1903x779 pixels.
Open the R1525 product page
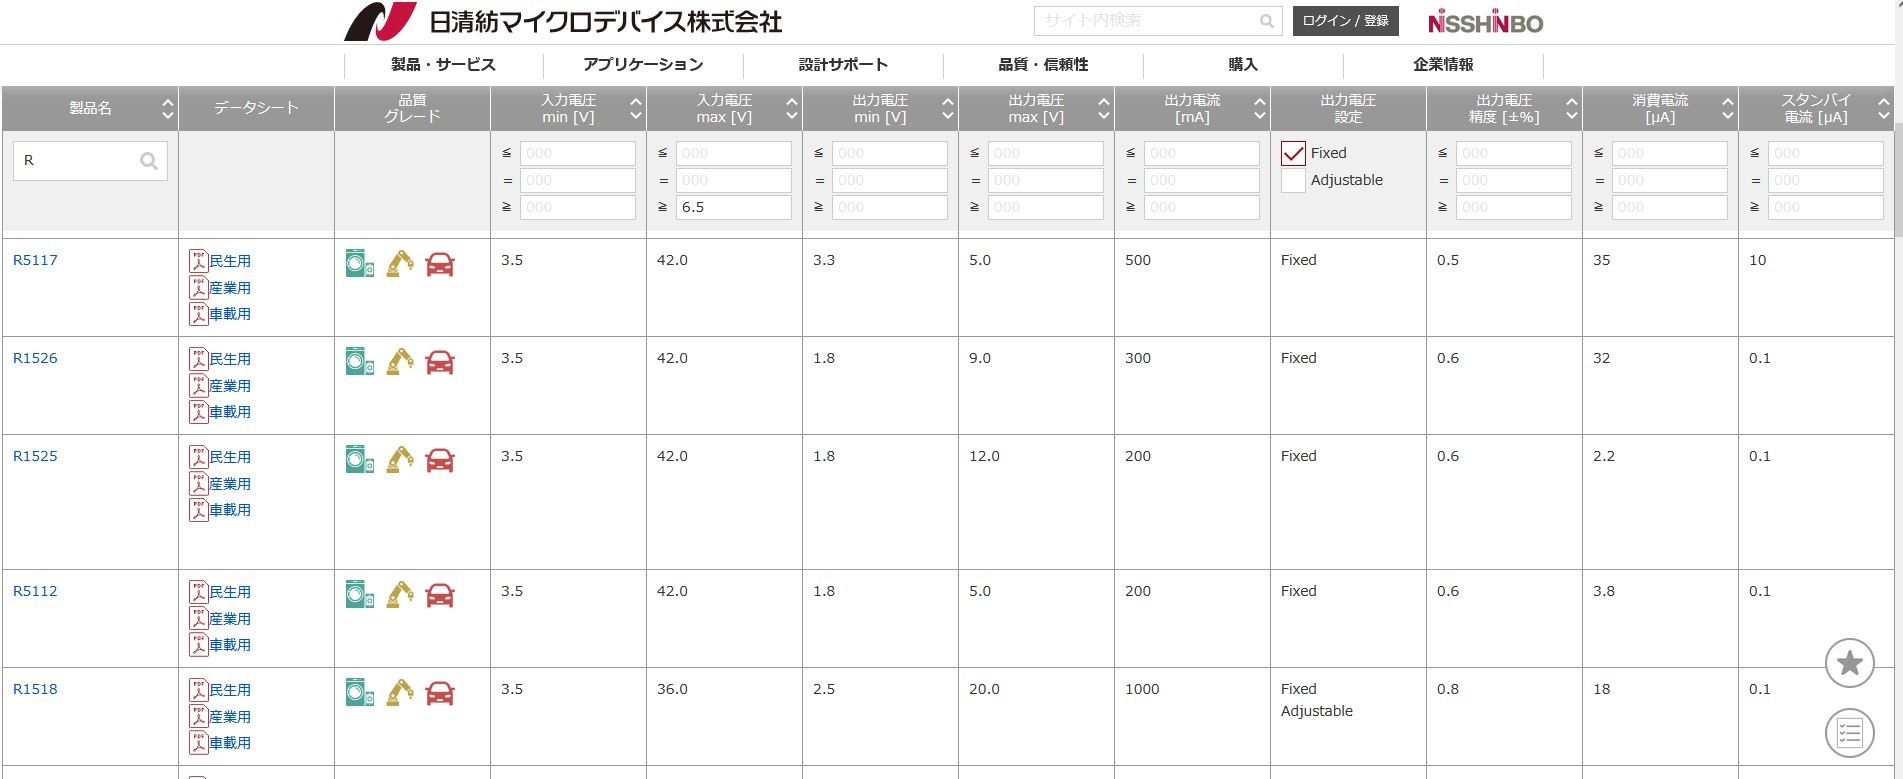click(x=35, y=456)
